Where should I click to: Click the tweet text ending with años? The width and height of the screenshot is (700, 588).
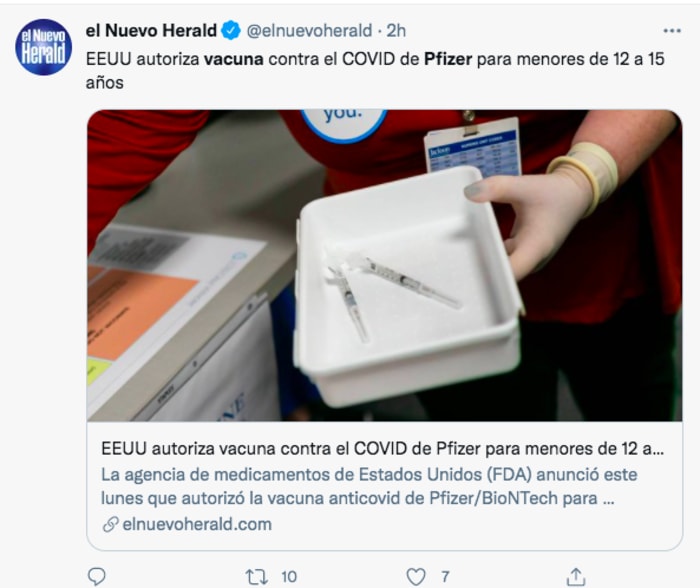click(x=375, y=71)
